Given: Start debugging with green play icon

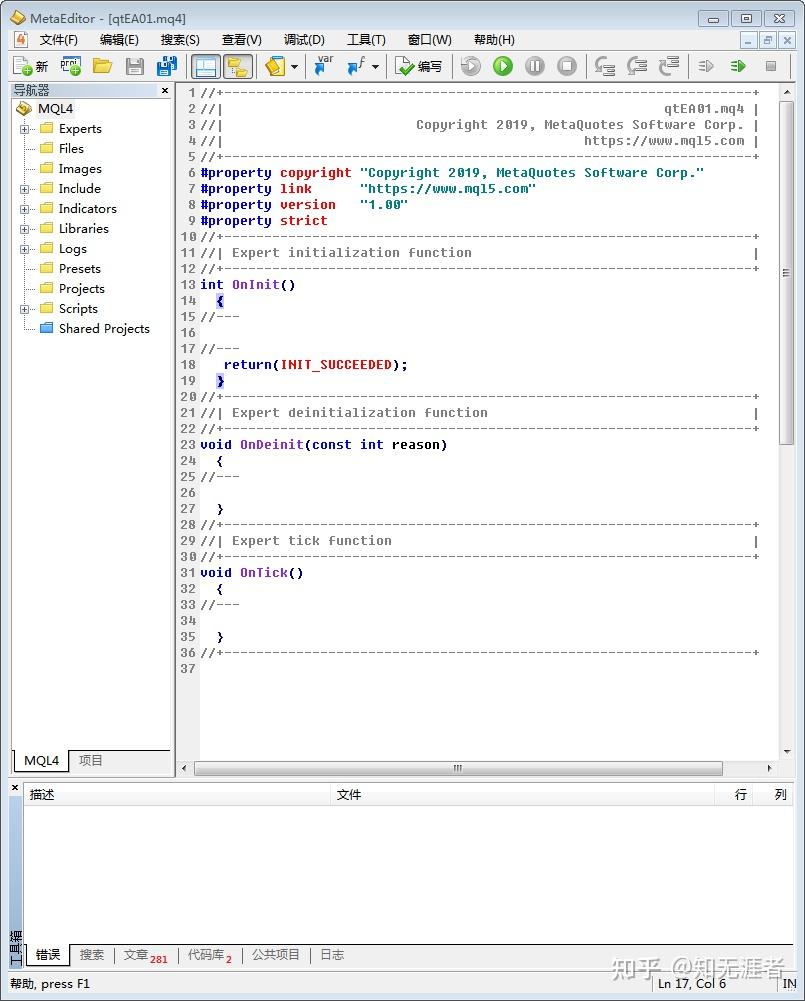Looking at the screenshot, I should [503, 66].
